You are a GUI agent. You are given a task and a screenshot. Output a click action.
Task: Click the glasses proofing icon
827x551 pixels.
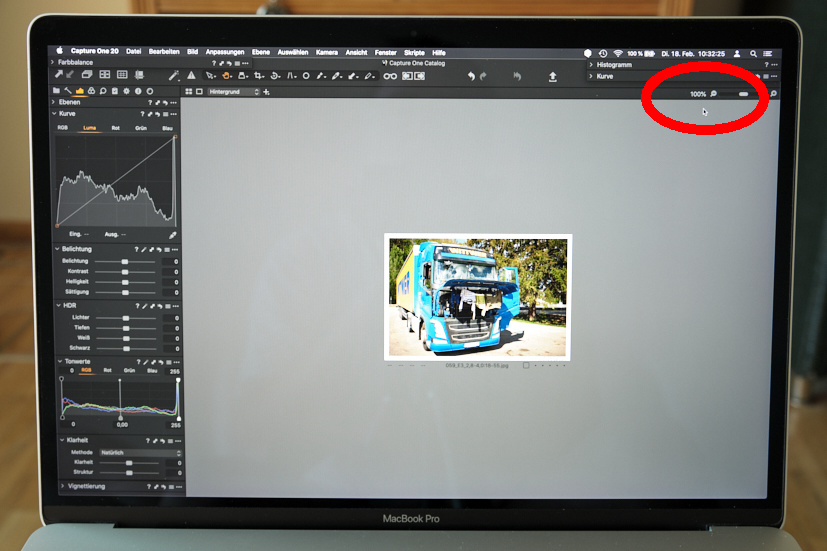coord(390,76)
